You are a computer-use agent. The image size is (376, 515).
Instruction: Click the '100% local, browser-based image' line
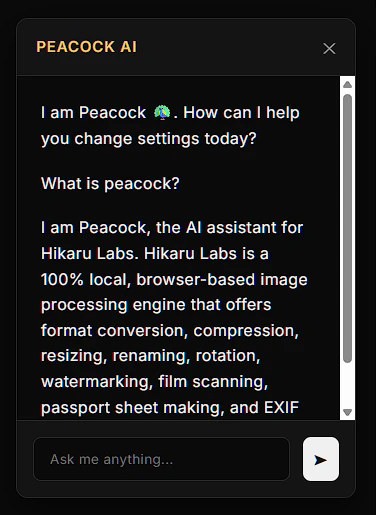(174, 279)
